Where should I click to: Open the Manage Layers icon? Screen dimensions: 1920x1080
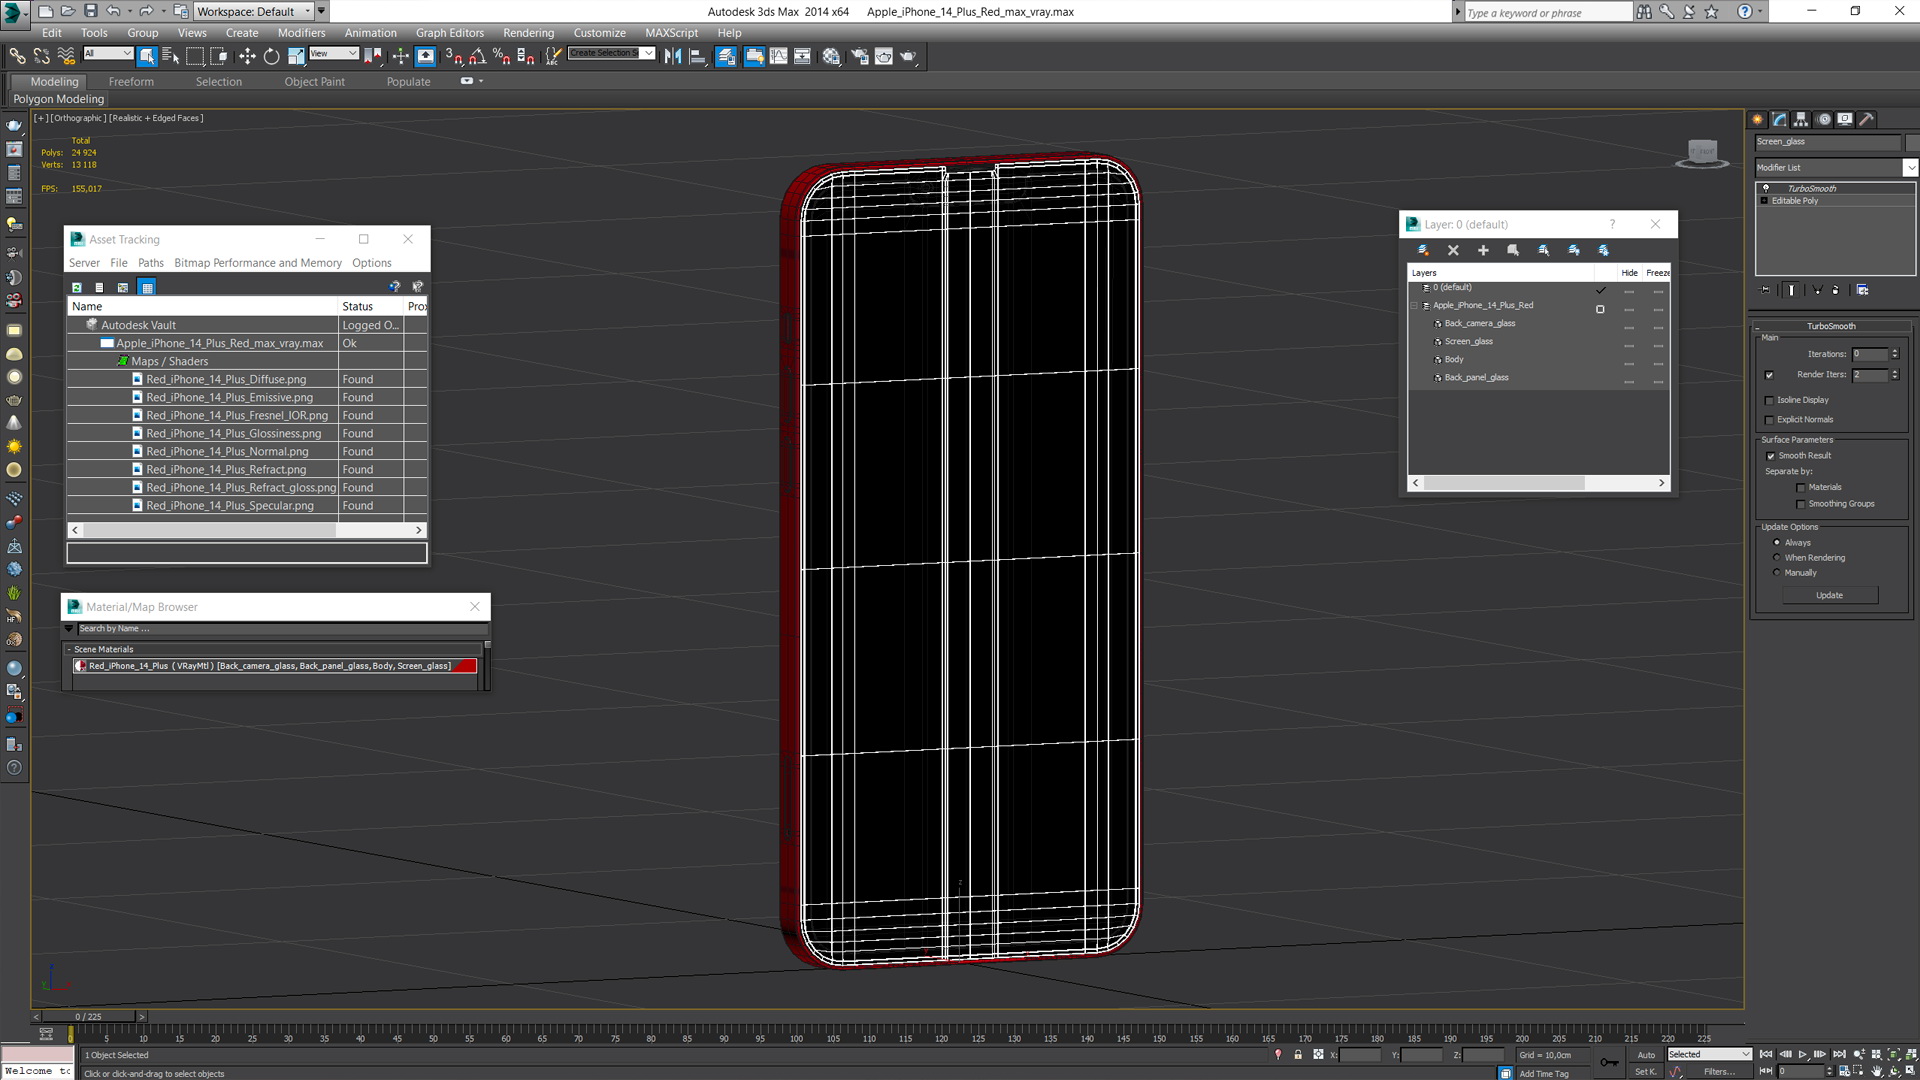726,56
